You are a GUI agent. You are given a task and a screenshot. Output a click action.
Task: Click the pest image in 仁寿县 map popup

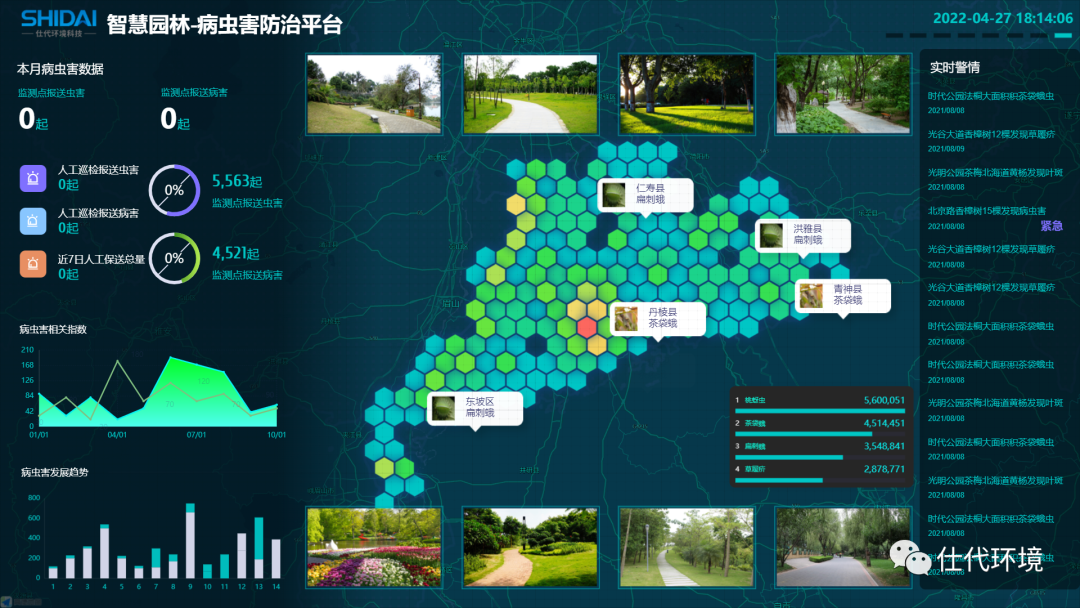pos(613,194)
